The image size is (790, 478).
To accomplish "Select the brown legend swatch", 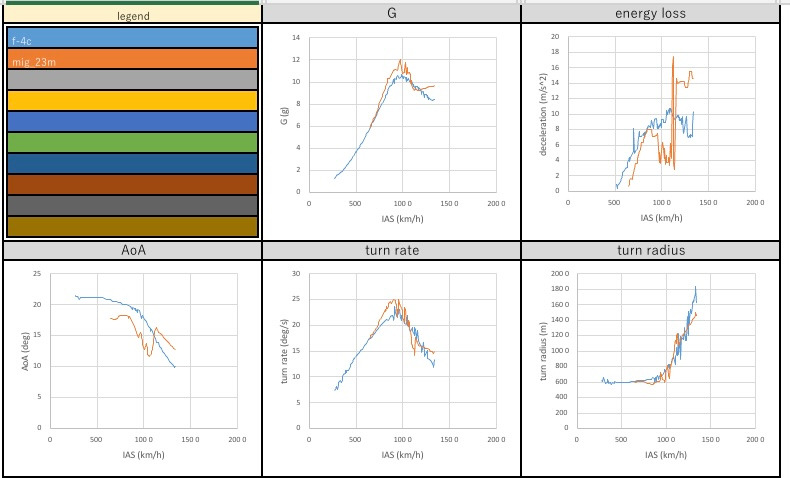I will click(x=132, y=184).
